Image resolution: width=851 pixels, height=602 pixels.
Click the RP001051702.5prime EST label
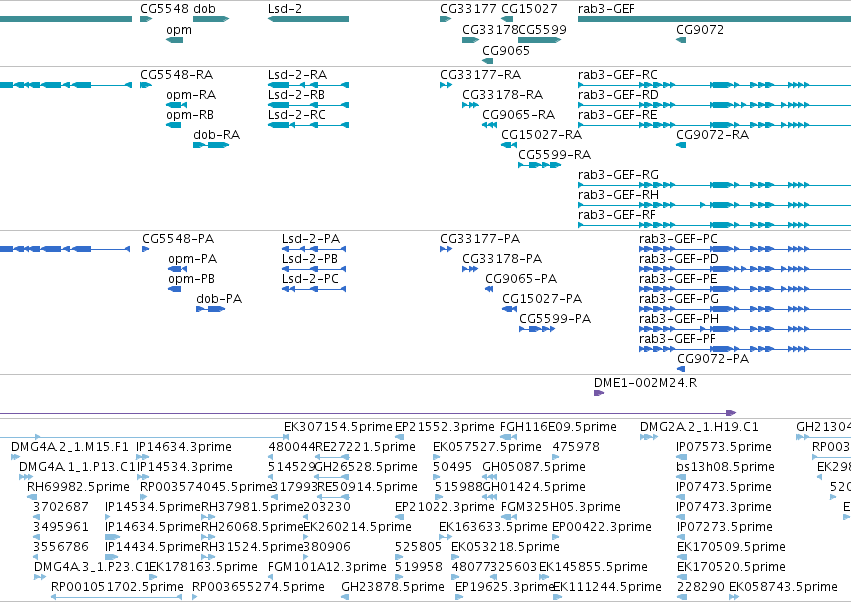pyautogui.click(x=117, y=587)
